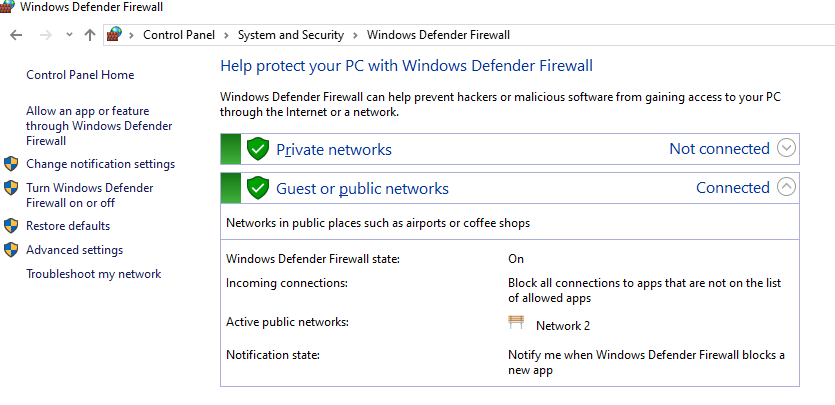The height and width of the screenshot is (405, 835).
Task: Click the Notify me when Firewall blocks text
Action: click(x=646, y=362)
